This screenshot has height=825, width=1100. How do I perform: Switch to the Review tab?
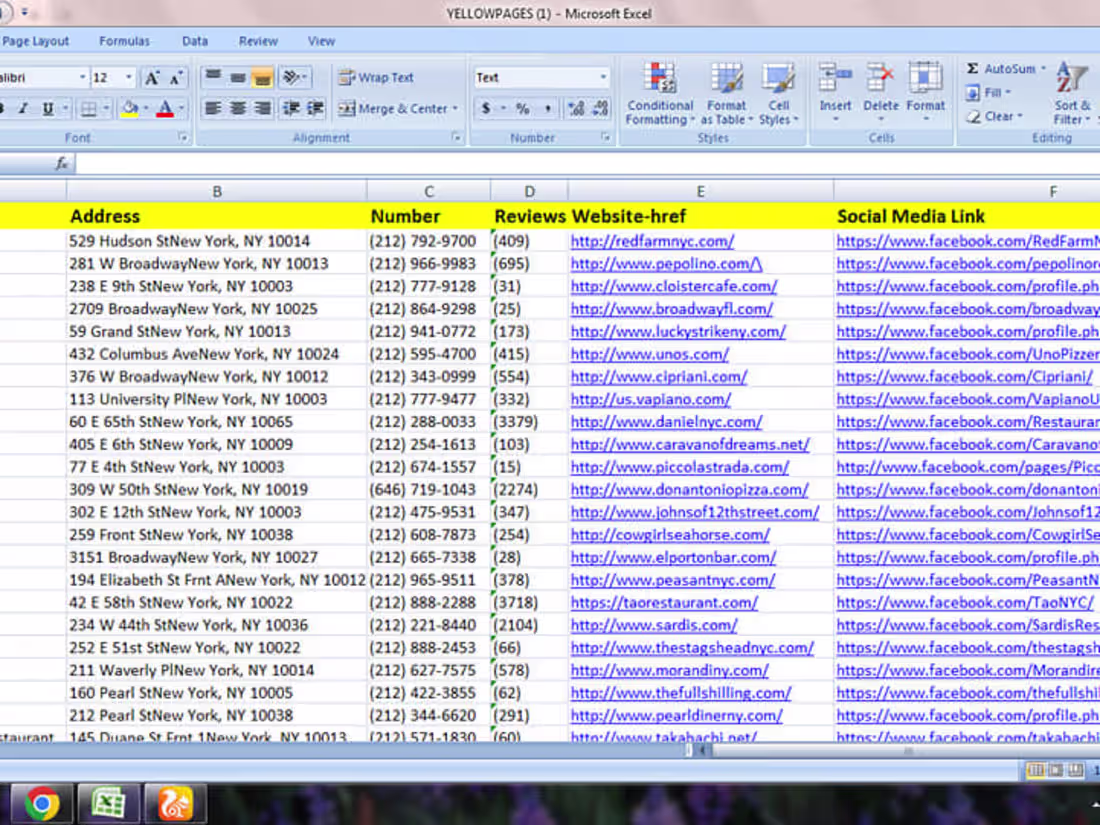click(x=258, y=41)
